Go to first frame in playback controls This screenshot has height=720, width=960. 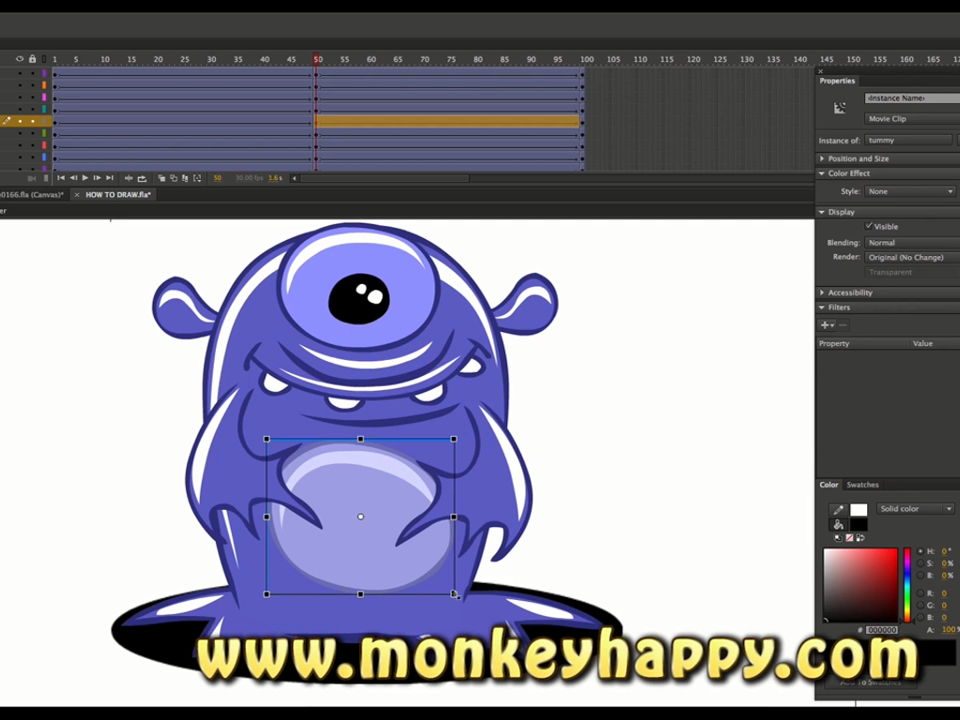tap(61, 178)
